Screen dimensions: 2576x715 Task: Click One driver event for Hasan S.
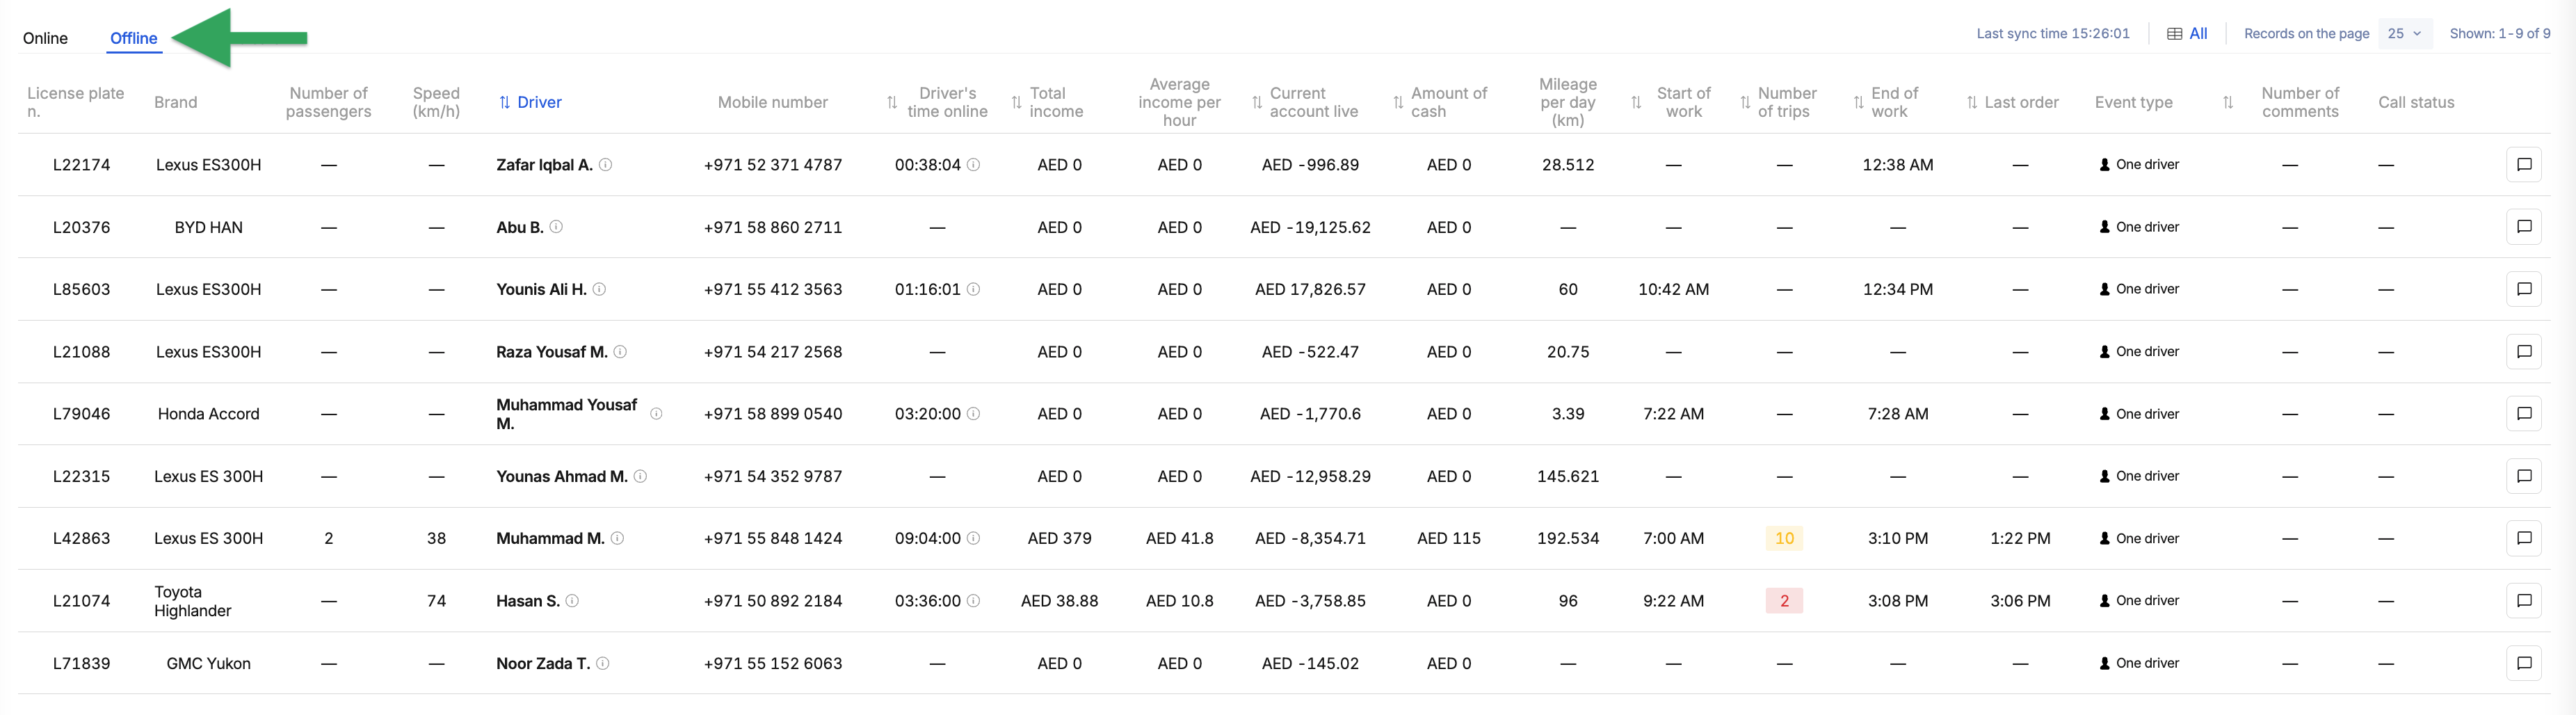tap(2139, 601)
